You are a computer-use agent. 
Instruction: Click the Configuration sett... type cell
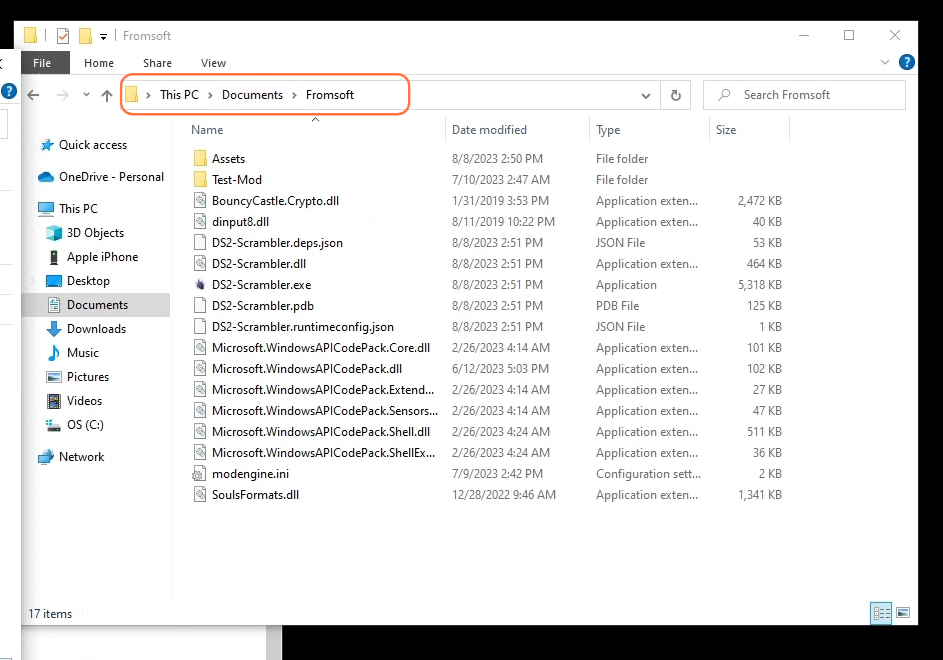(648, 474)
